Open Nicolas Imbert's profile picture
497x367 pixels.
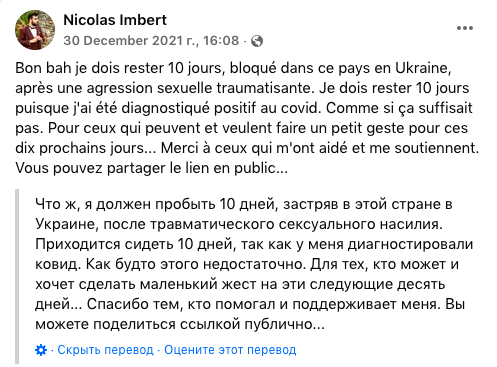pos(35,30)
